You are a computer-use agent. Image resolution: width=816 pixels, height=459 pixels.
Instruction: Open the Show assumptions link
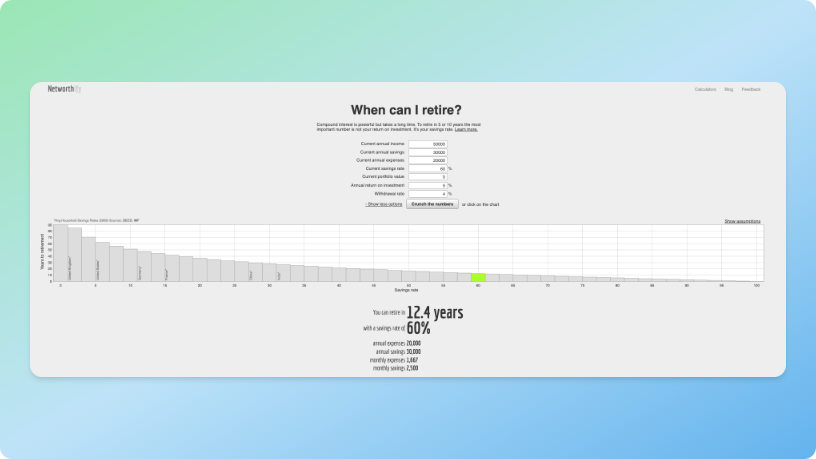tap(743, 221)
